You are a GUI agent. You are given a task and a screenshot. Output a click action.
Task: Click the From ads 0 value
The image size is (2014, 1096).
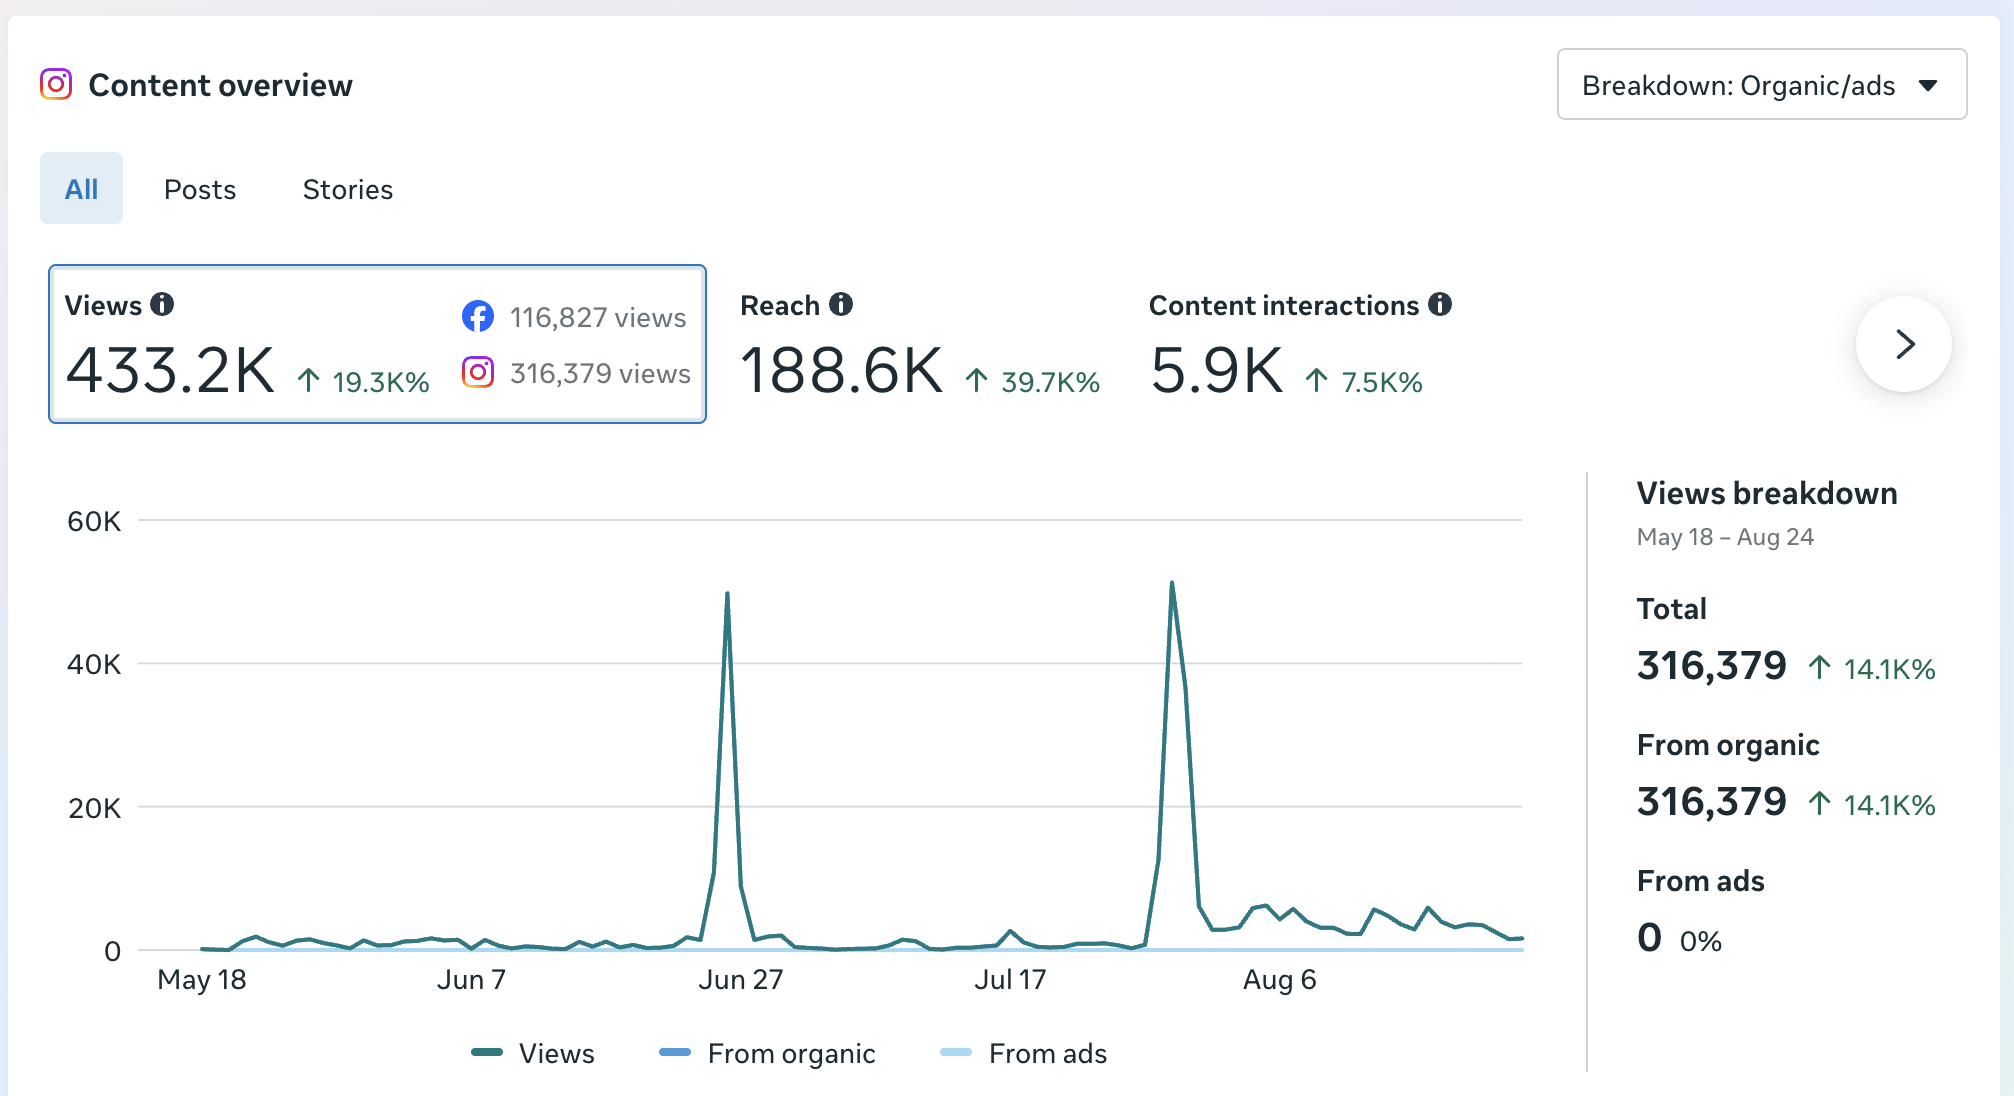pos(1649,937)
